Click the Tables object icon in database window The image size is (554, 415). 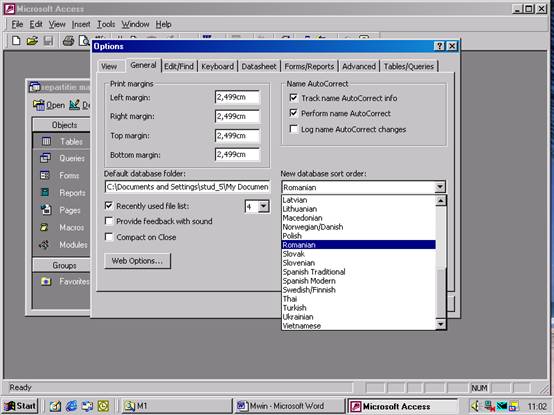46,141
